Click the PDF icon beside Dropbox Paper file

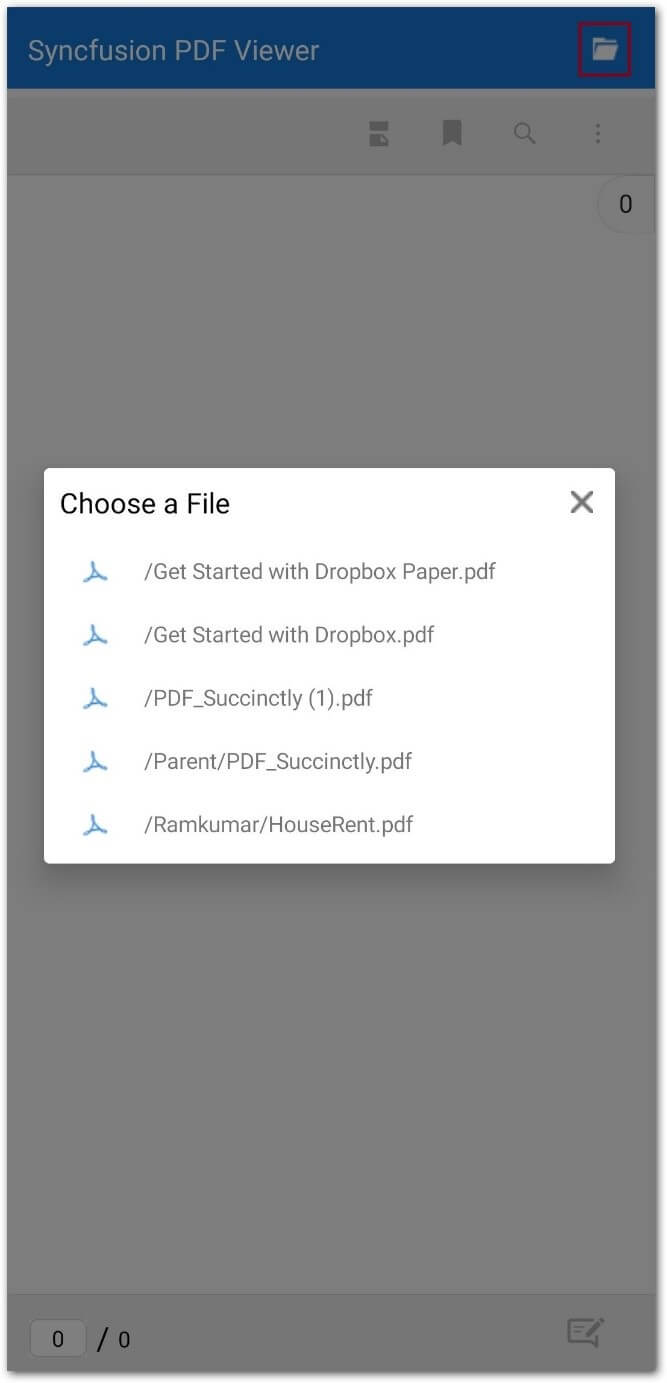point(95,571)
